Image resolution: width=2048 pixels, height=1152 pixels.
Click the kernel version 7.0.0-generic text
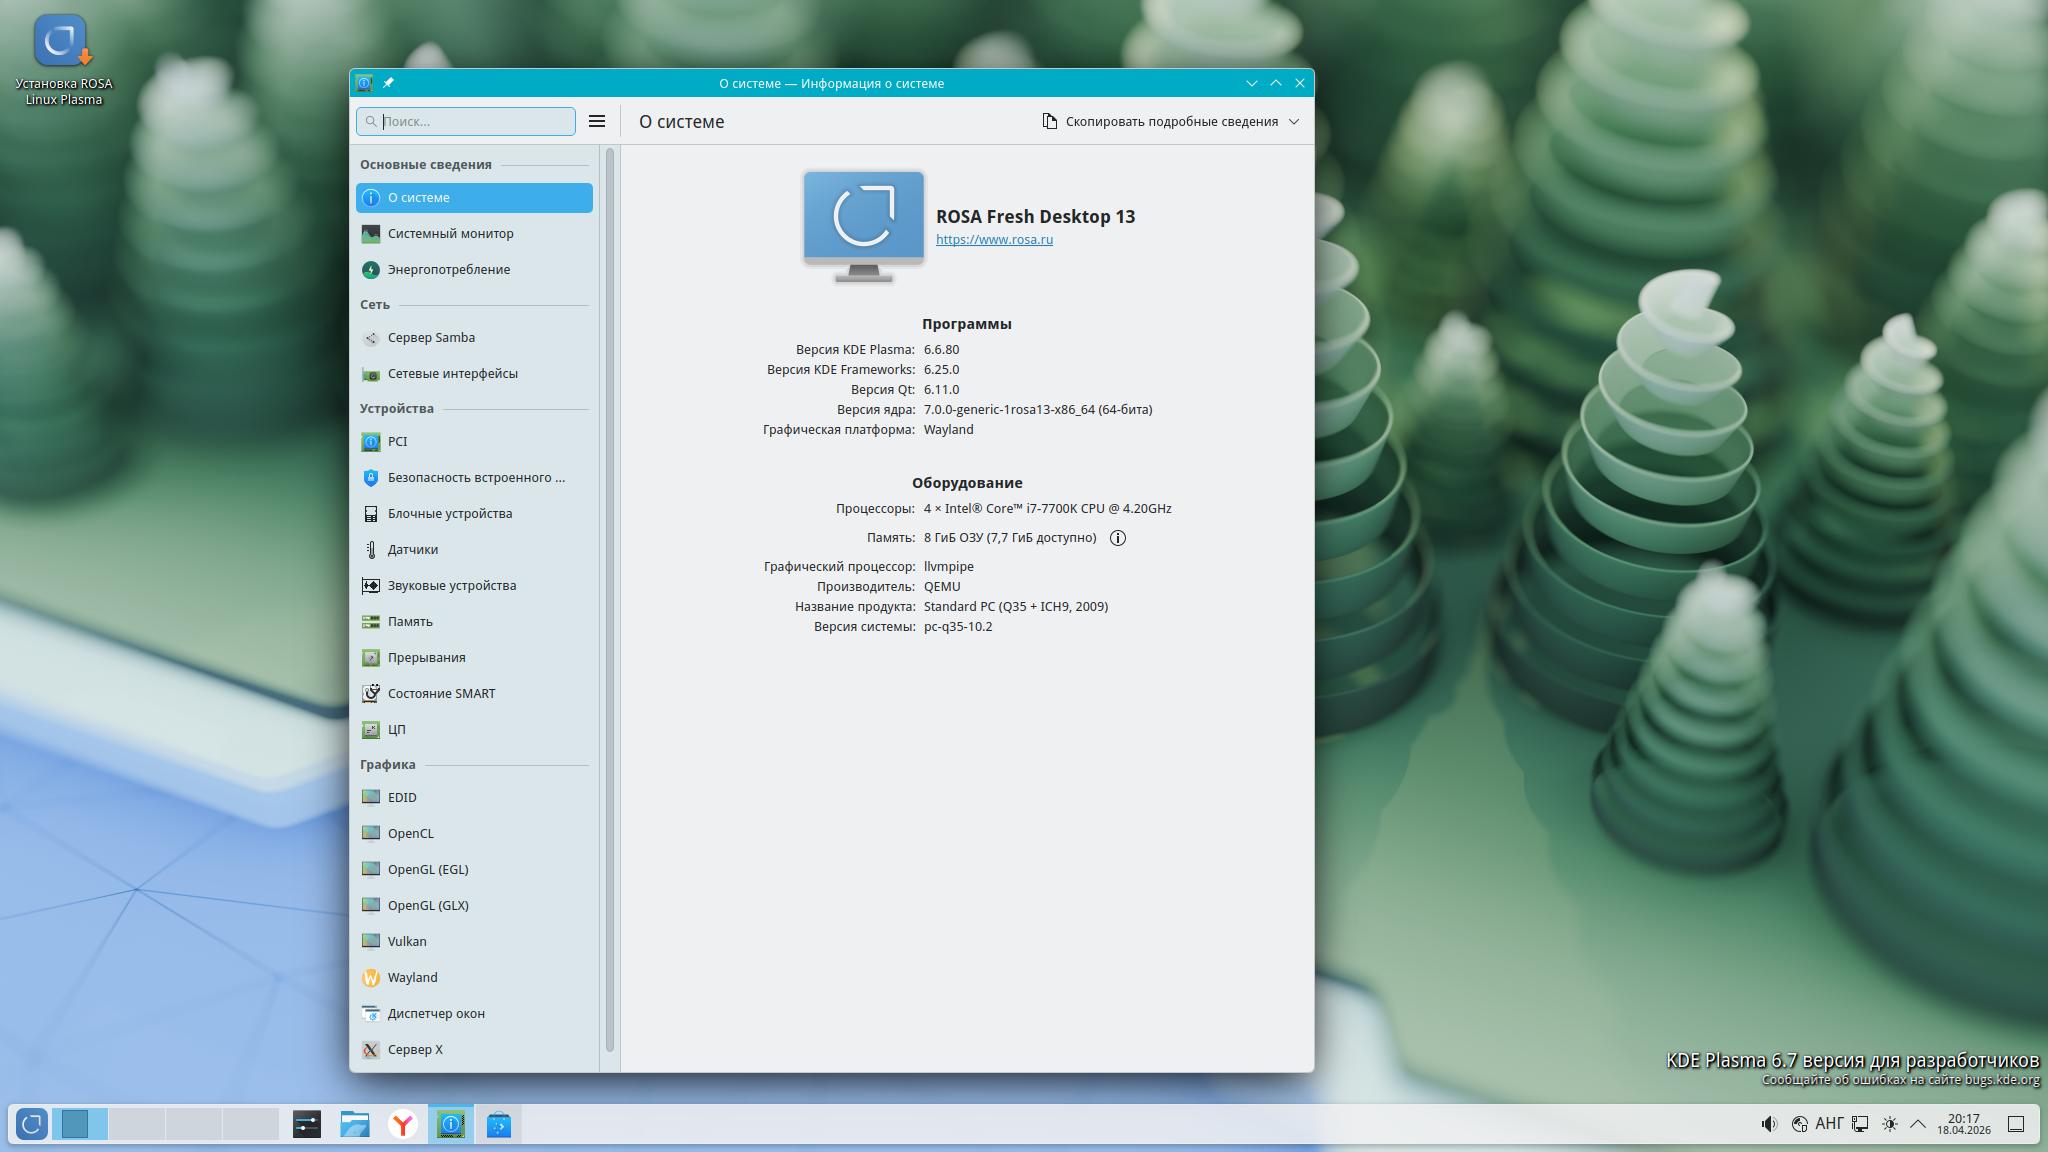1038,410
